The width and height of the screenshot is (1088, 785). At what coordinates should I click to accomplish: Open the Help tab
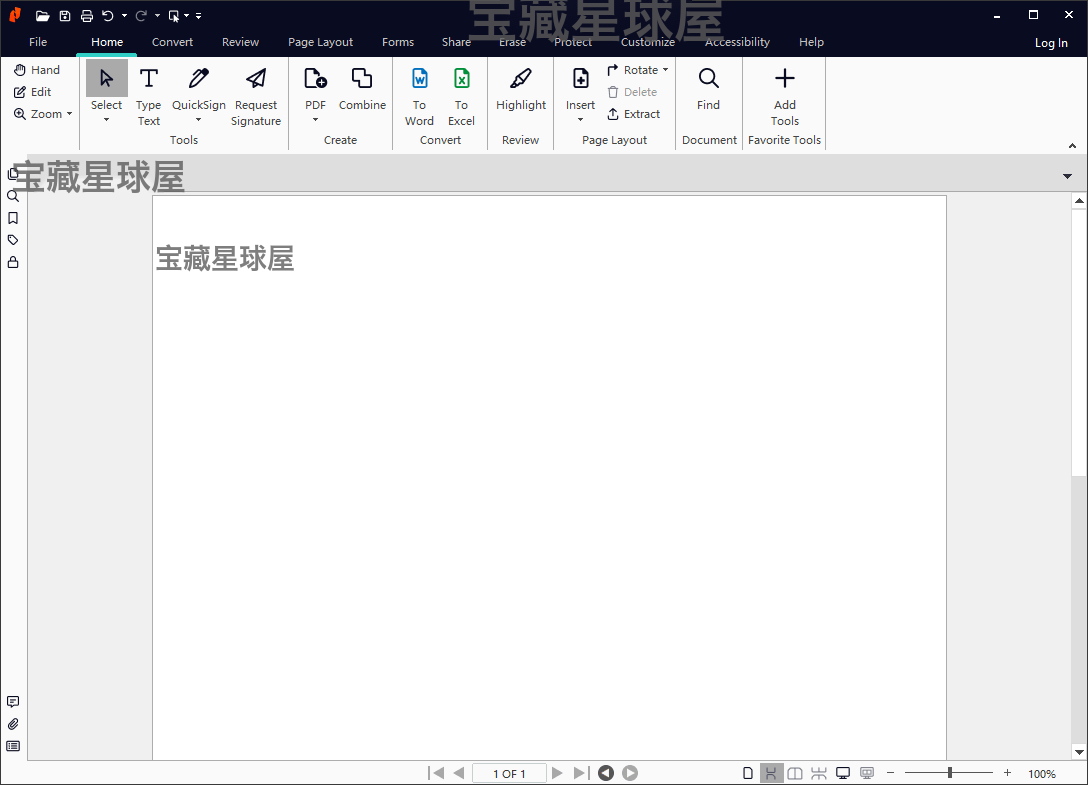[x=811, y=42]
